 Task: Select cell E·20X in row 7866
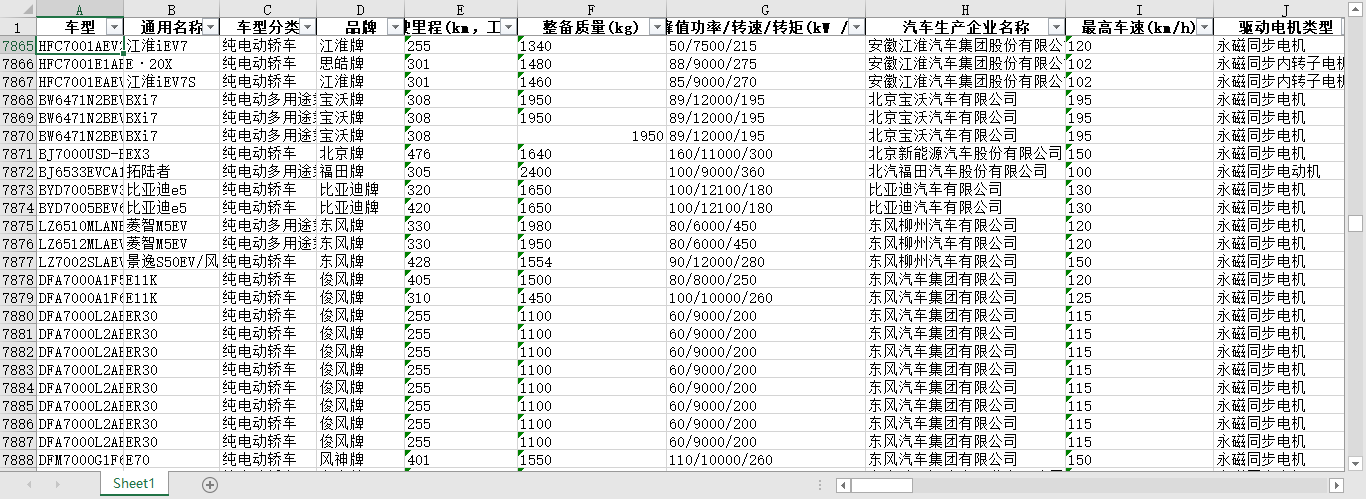[172, 63]
